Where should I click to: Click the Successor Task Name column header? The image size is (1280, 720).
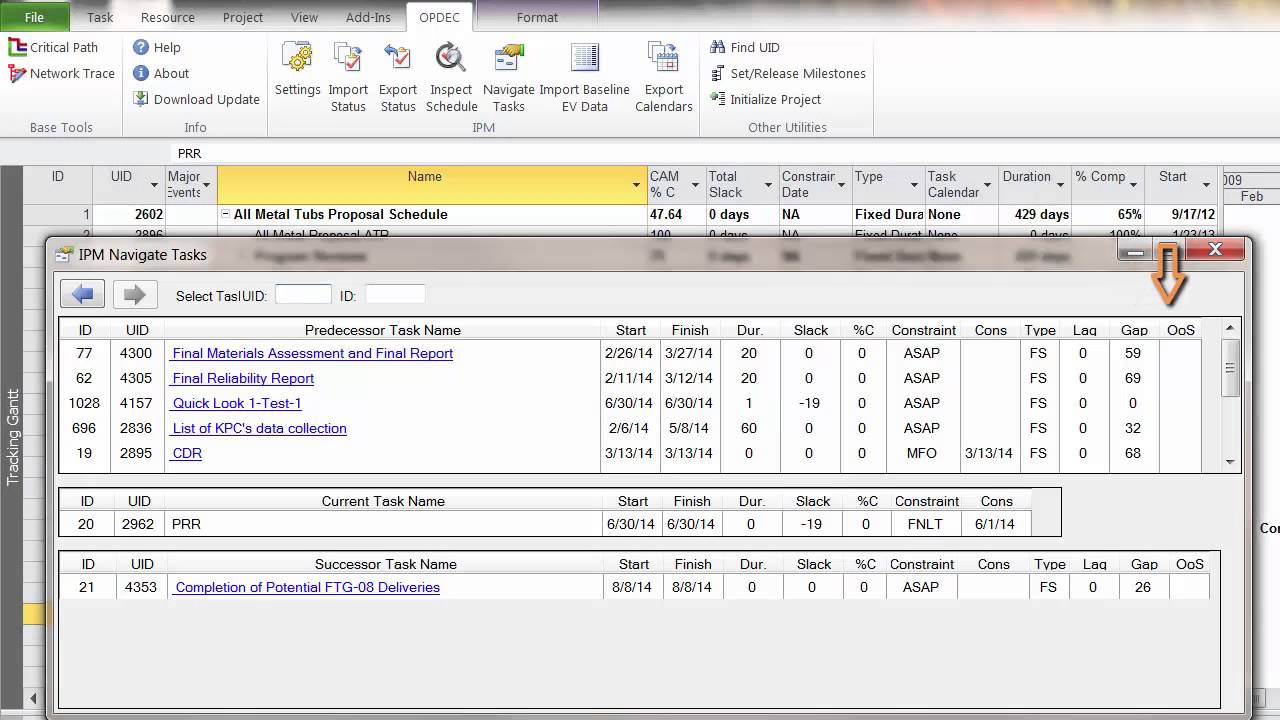tap(386, 564)
